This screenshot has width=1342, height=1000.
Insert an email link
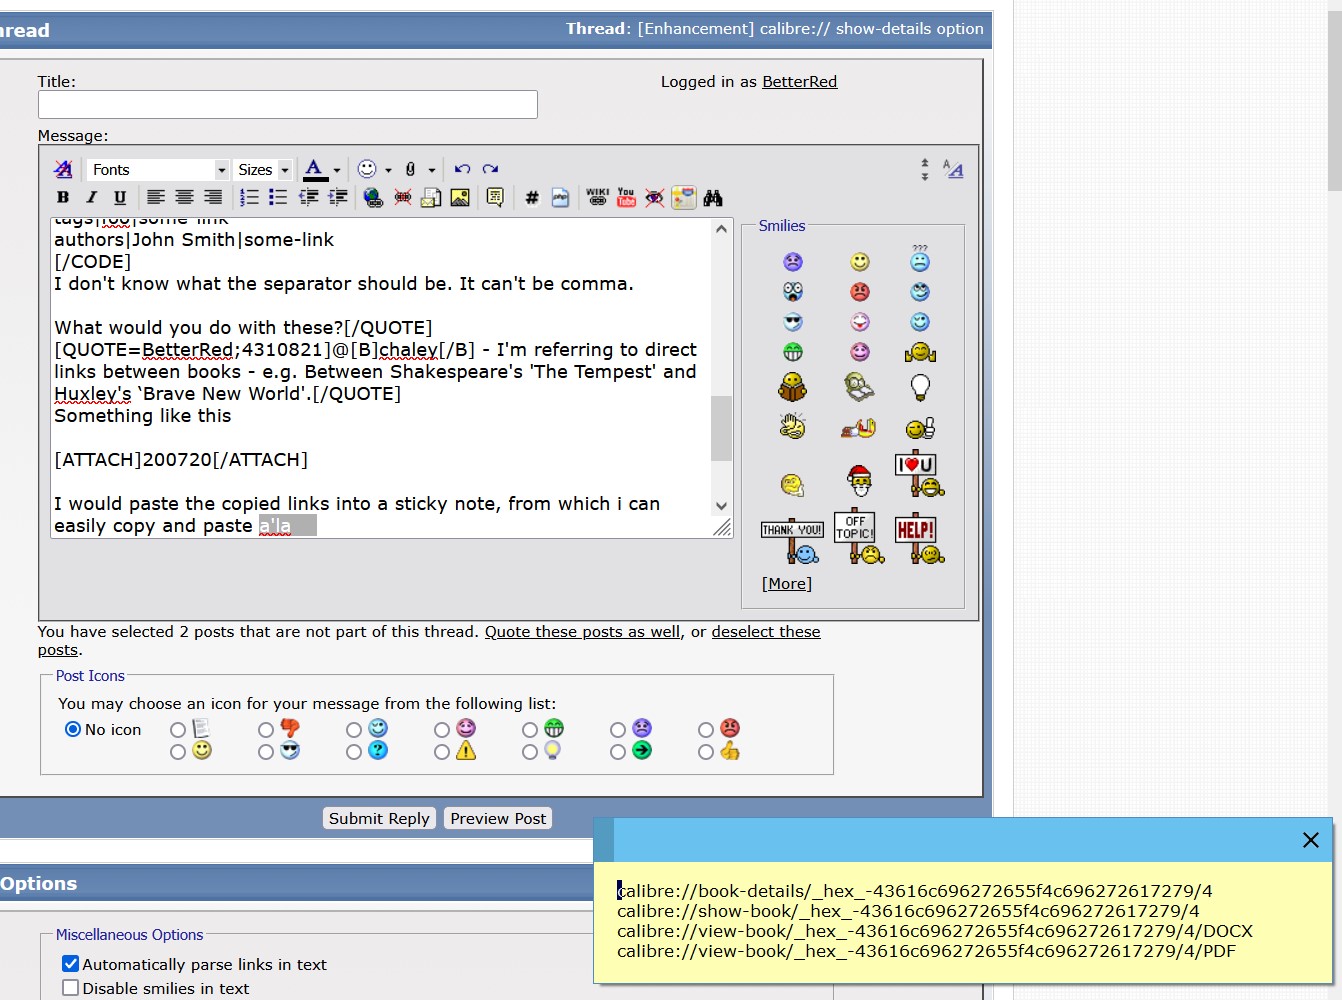(431, 198)
